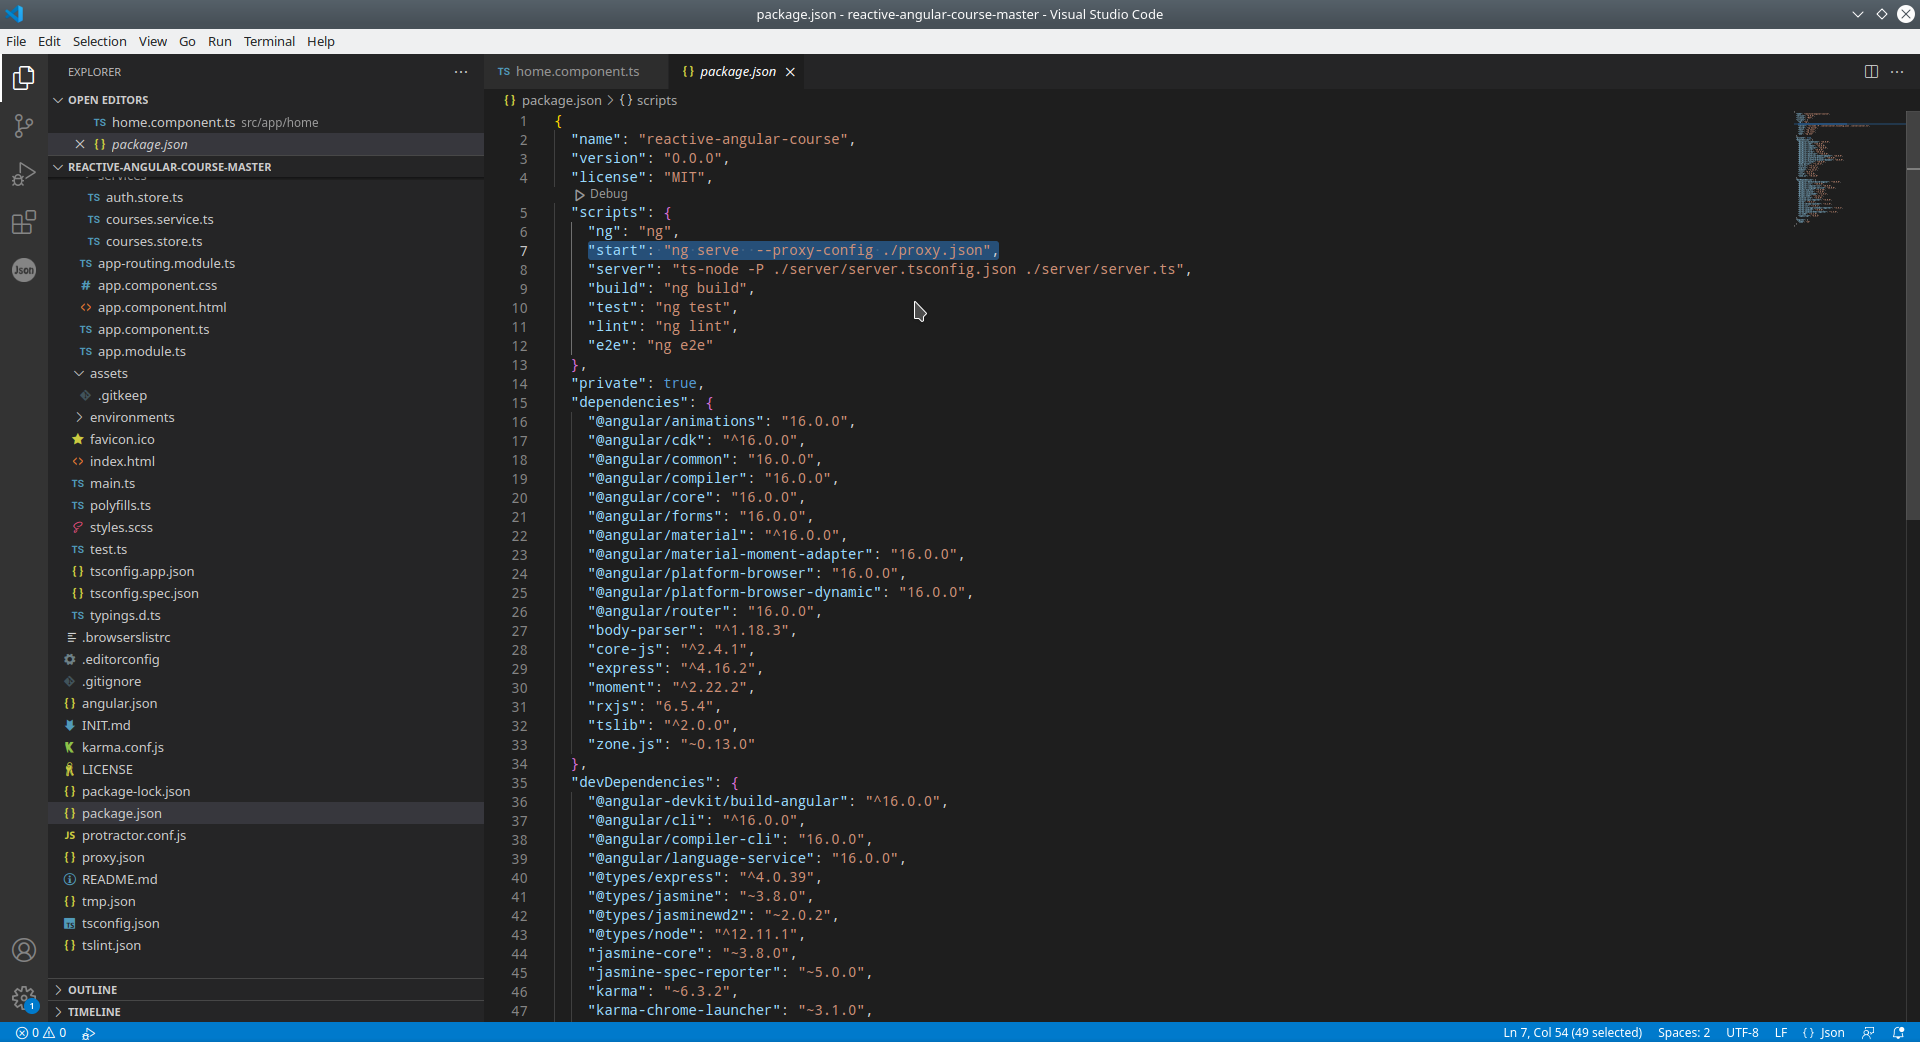This screenshot has width=1920, height=1042.
Task: Open the Go menu
Action: [x=187, y=41]
